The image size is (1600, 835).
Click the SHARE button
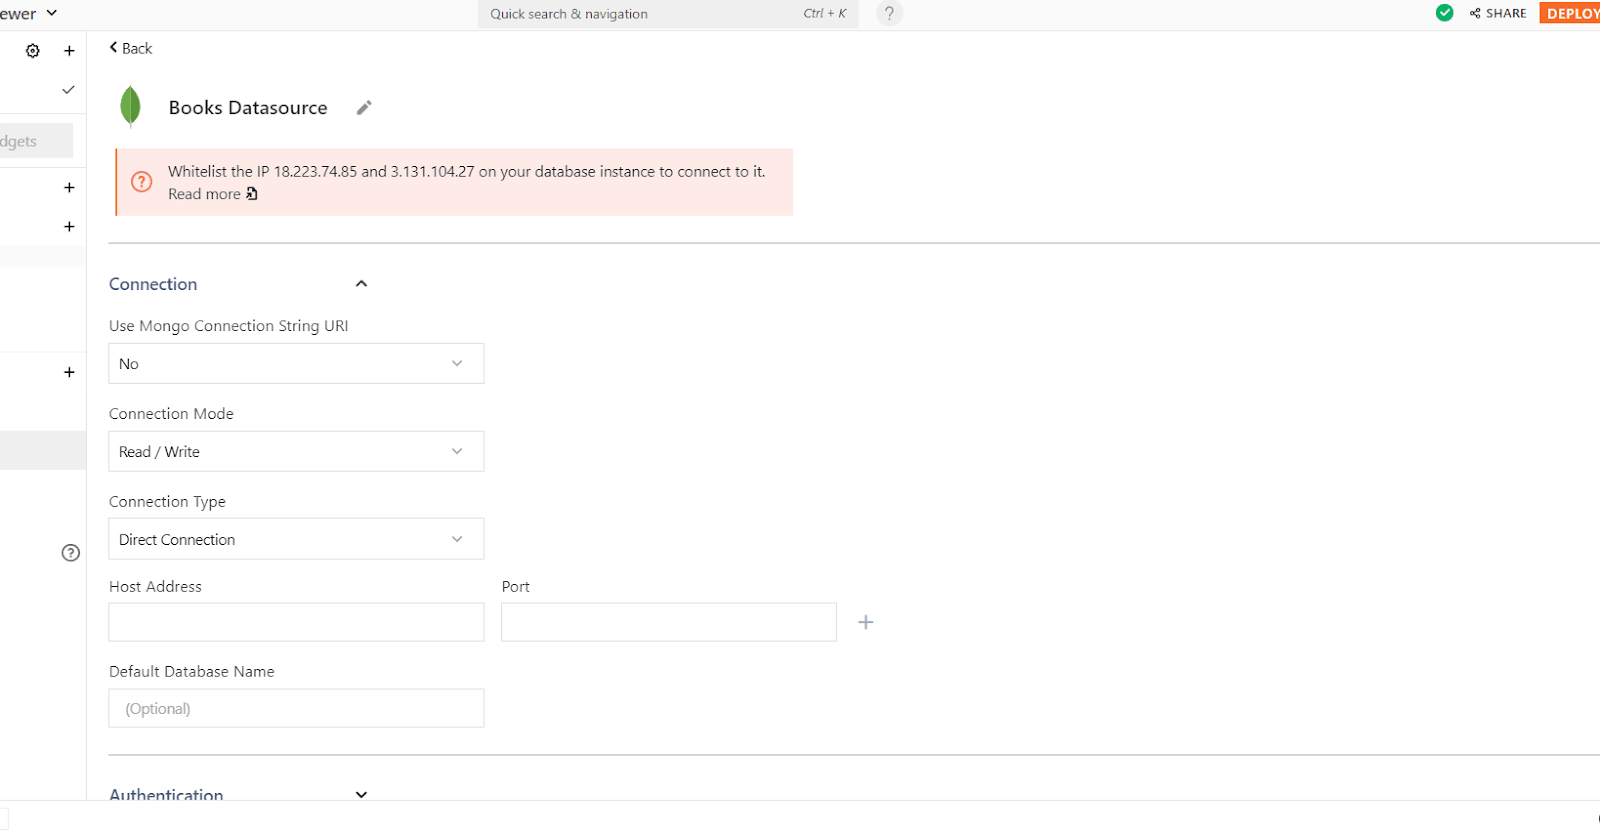(1498, 13)
